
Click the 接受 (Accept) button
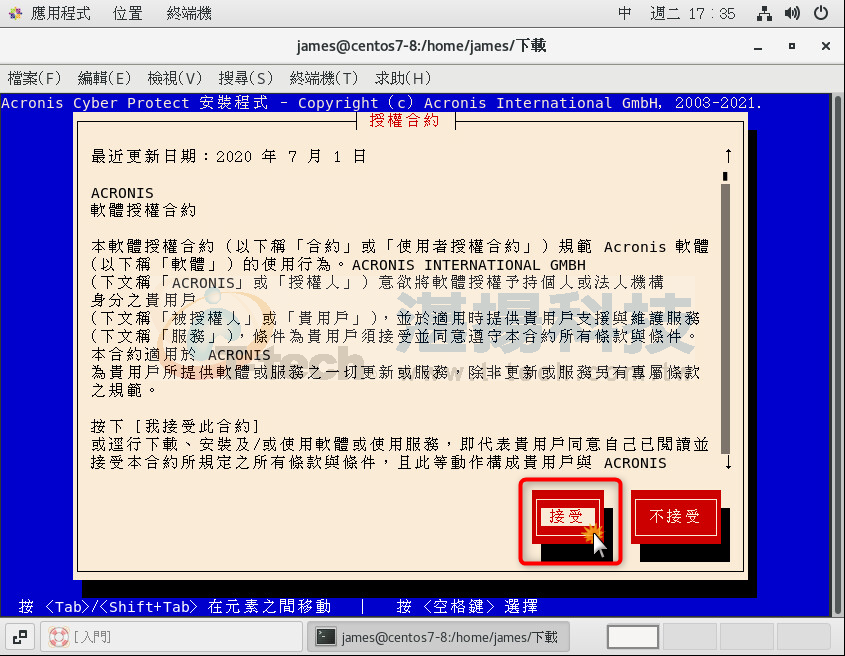tap(567, 516)
